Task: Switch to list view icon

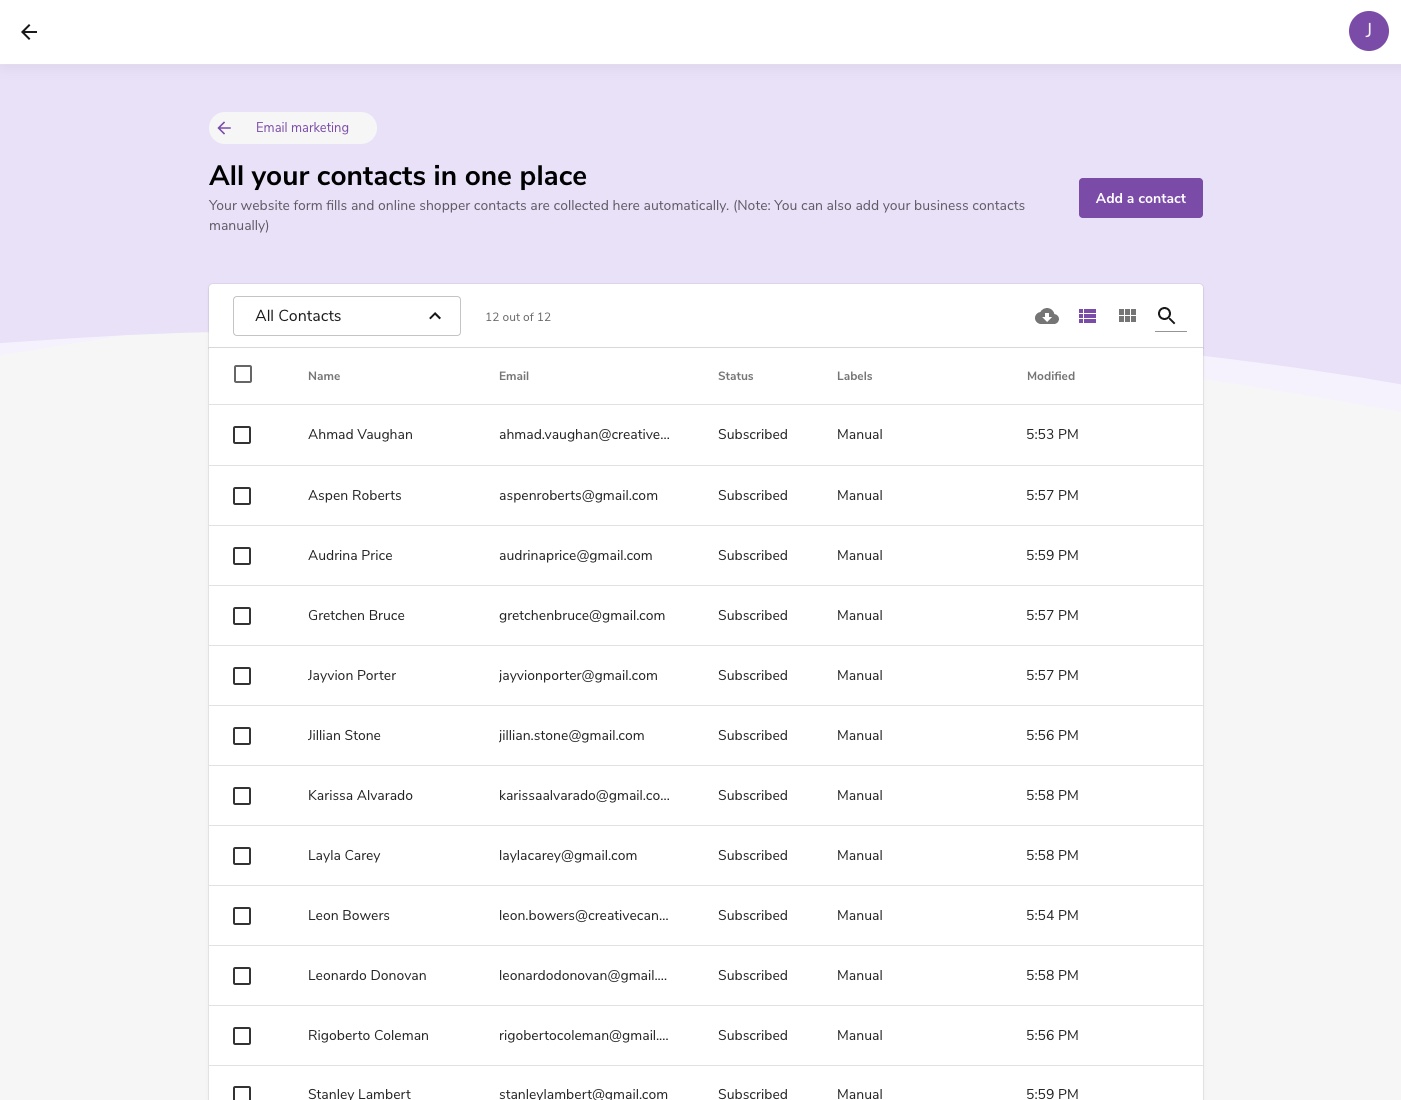Action: pyautogui.click(x=1088, y=316)
